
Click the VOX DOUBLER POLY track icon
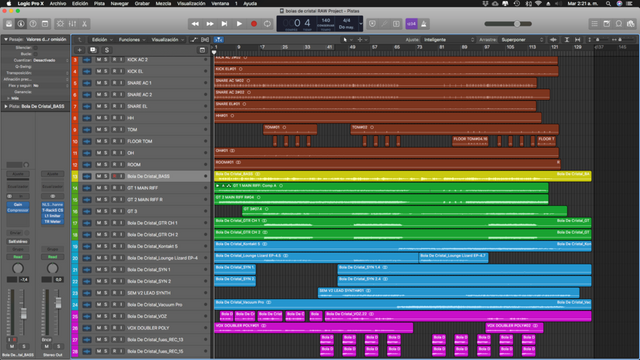[87, 328]
